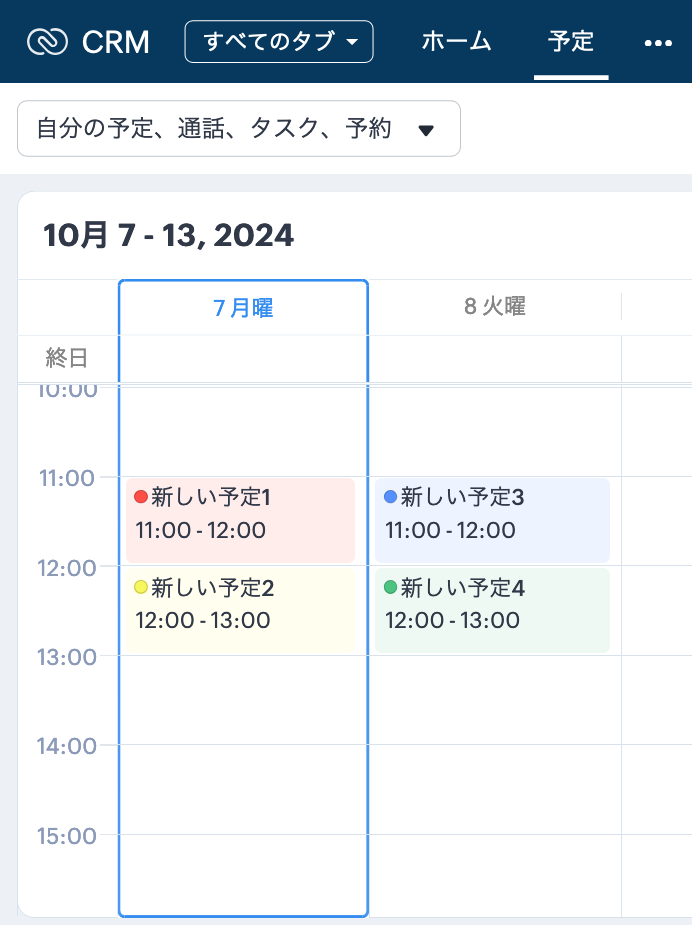Click green dot on 新しい予定4
692x925 pixels.
tap(391, 587)
